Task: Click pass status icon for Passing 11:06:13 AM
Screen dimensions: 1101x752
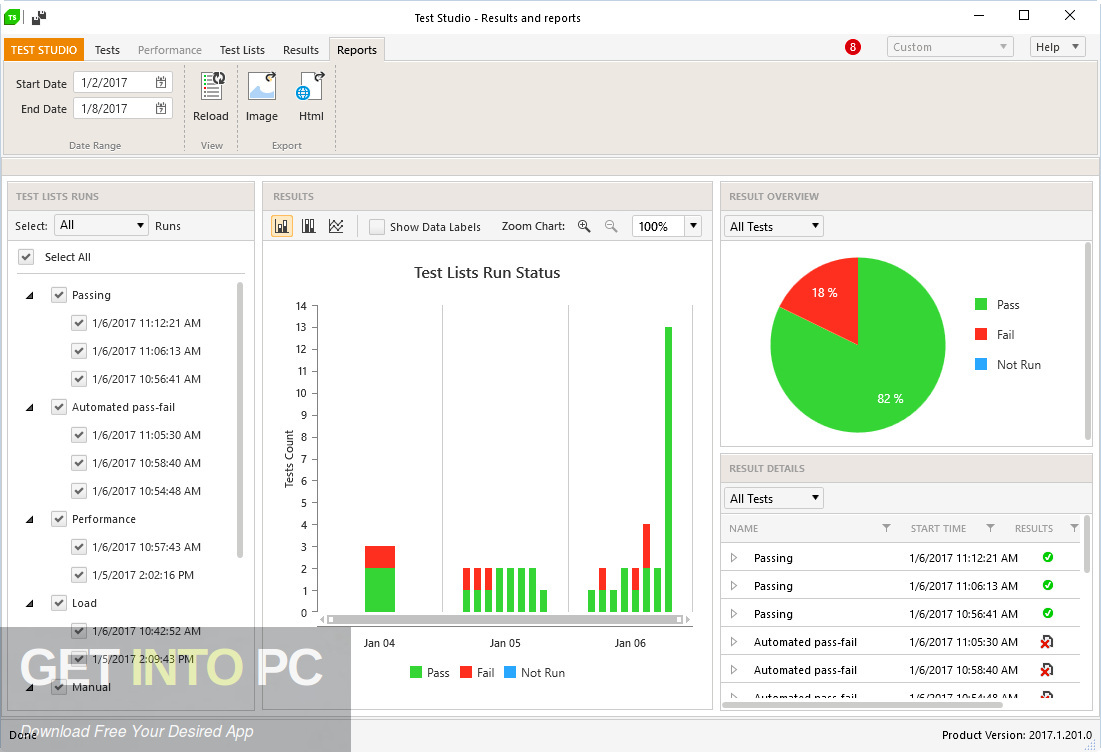Action: pos(1048,586)
